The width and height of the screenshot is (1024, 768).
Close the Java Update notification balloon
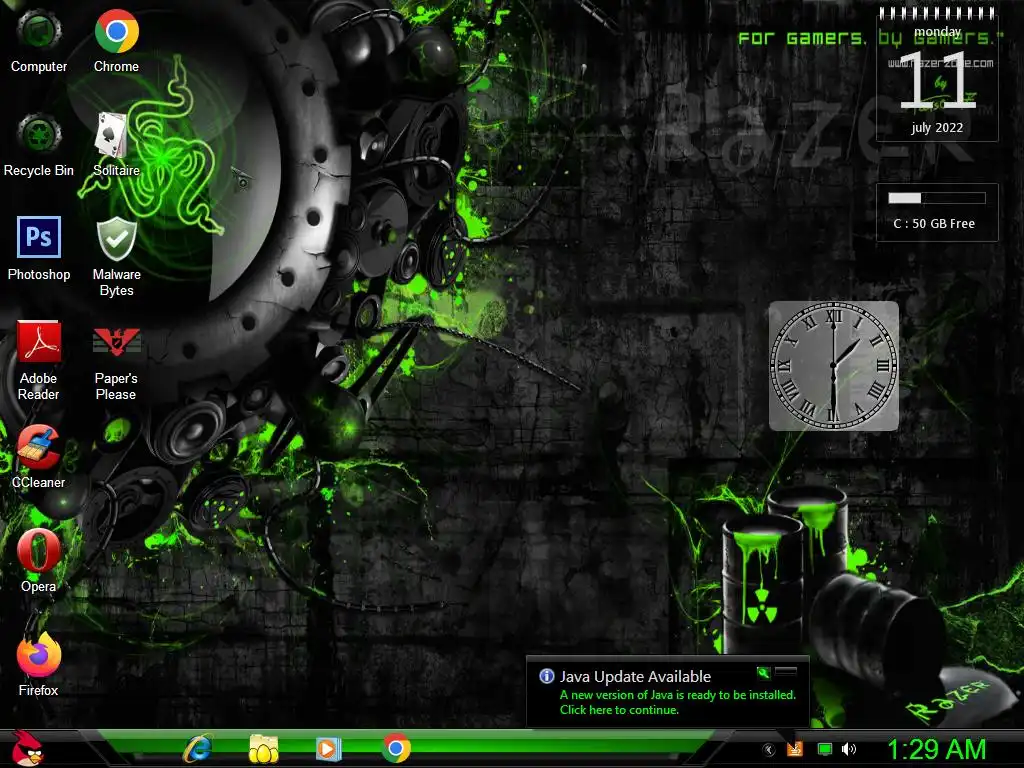coord(786,672)
